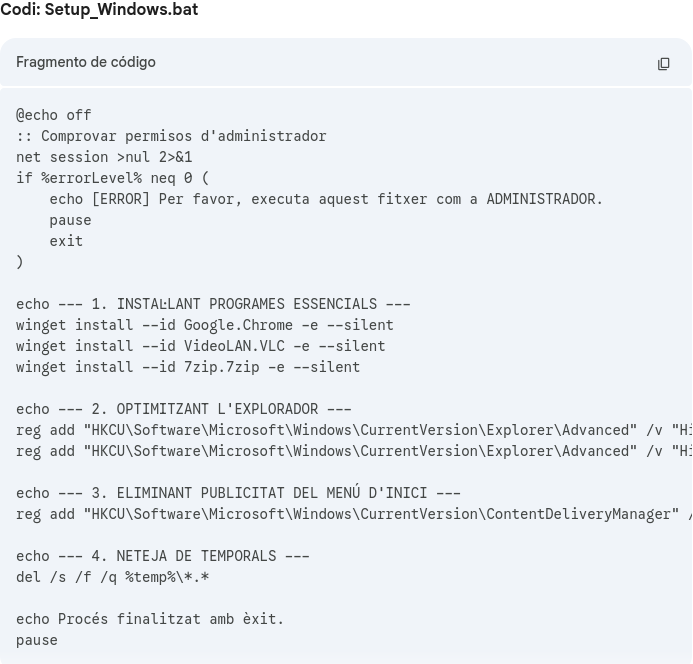Screen dimensions: 693x664
Task: Click the 'INSTAL·LANT PROGRAMES ESSENCIALS' echo line
Action: pyautogui.click(x=213, y=304)
